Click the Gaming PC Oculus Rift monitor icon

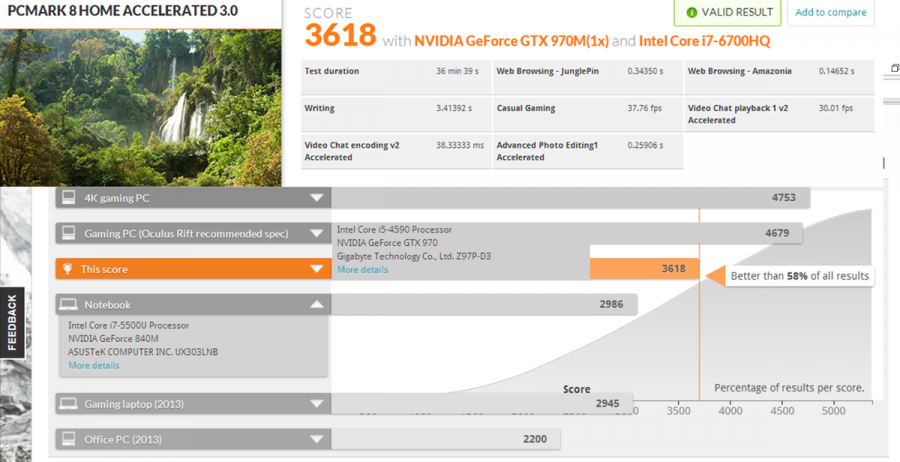69,234
